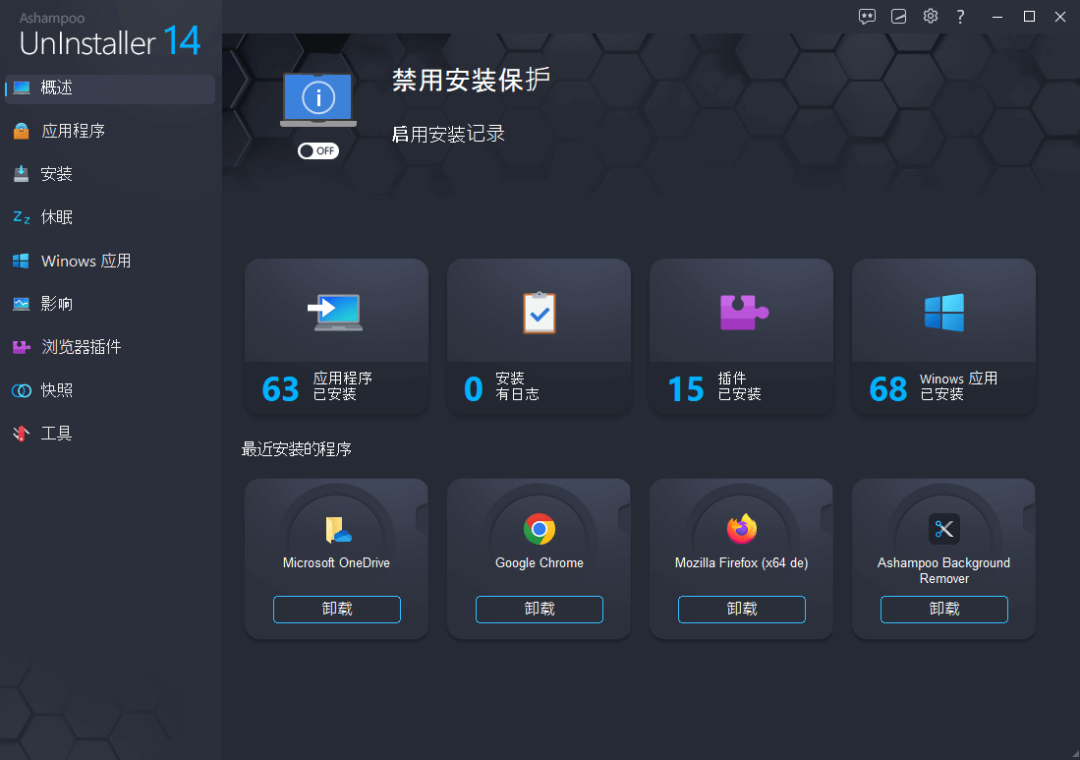This screenshot has height=760, width=1080.
Task: Click the Ashampoo UnInstaller 14 logo
Action: [x=110, y=36]
